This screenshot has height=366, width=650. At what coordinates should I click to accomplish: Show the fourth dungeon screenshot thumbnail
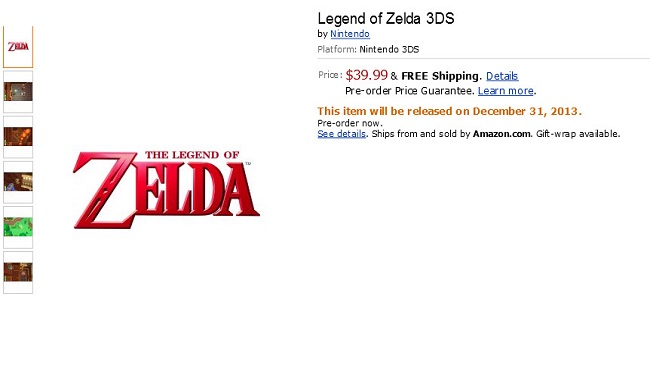18,182
